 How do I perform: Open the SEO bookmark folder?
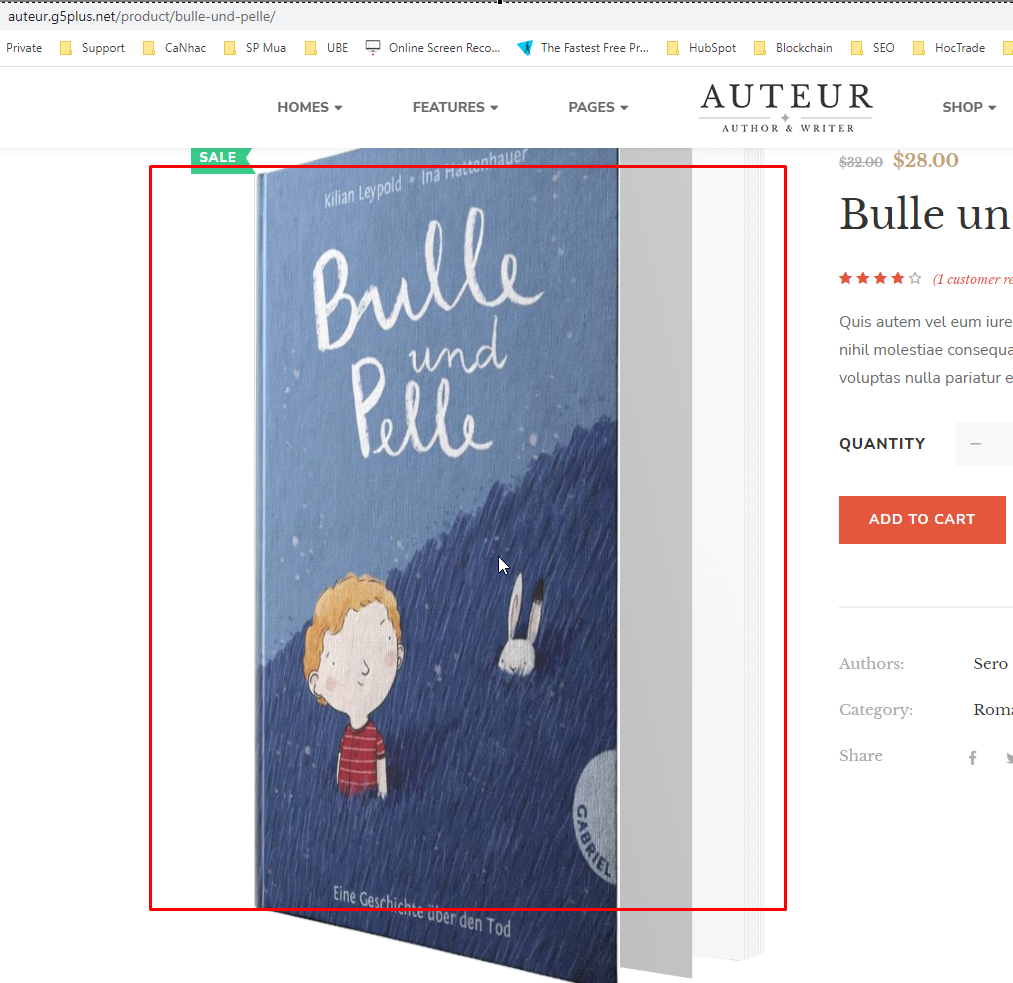[x=872, y=48]
